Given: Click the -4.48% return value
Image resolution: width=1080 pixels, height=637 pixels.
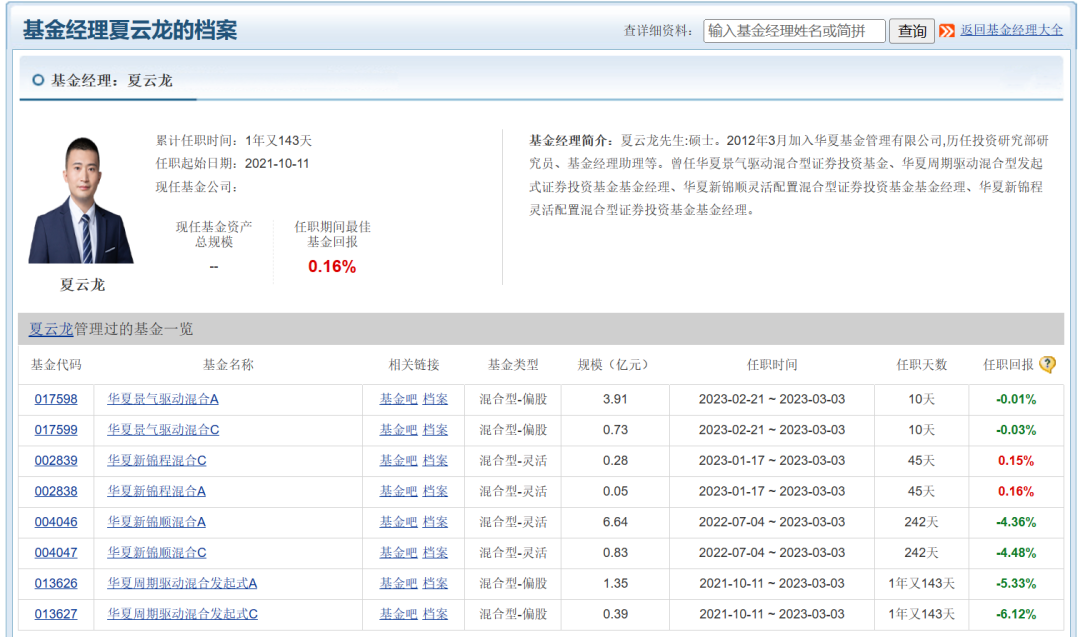Looking at the screenshot, I should click(x=1016, y=552).
